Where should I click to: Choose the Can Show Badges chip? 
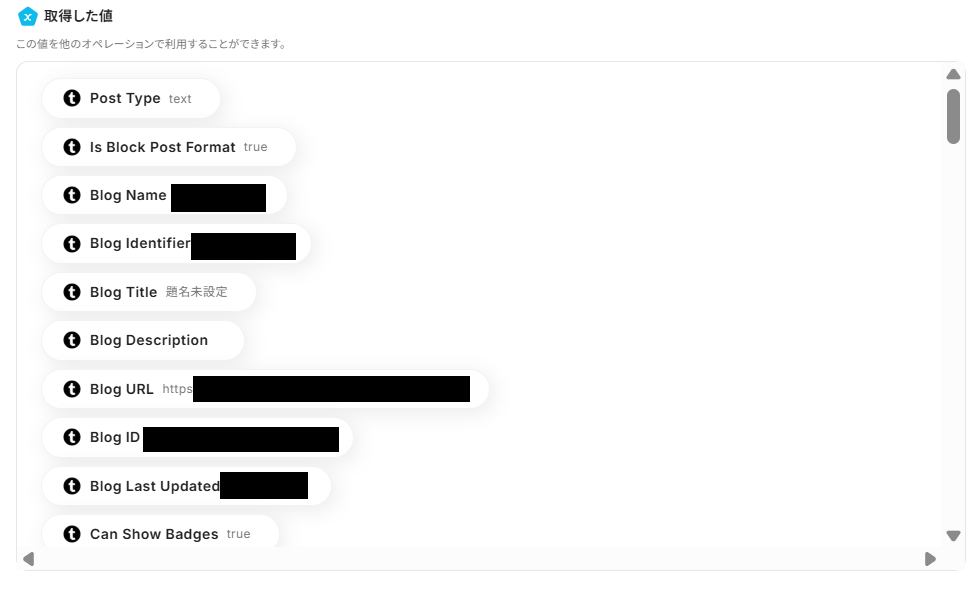coord(160,532)
